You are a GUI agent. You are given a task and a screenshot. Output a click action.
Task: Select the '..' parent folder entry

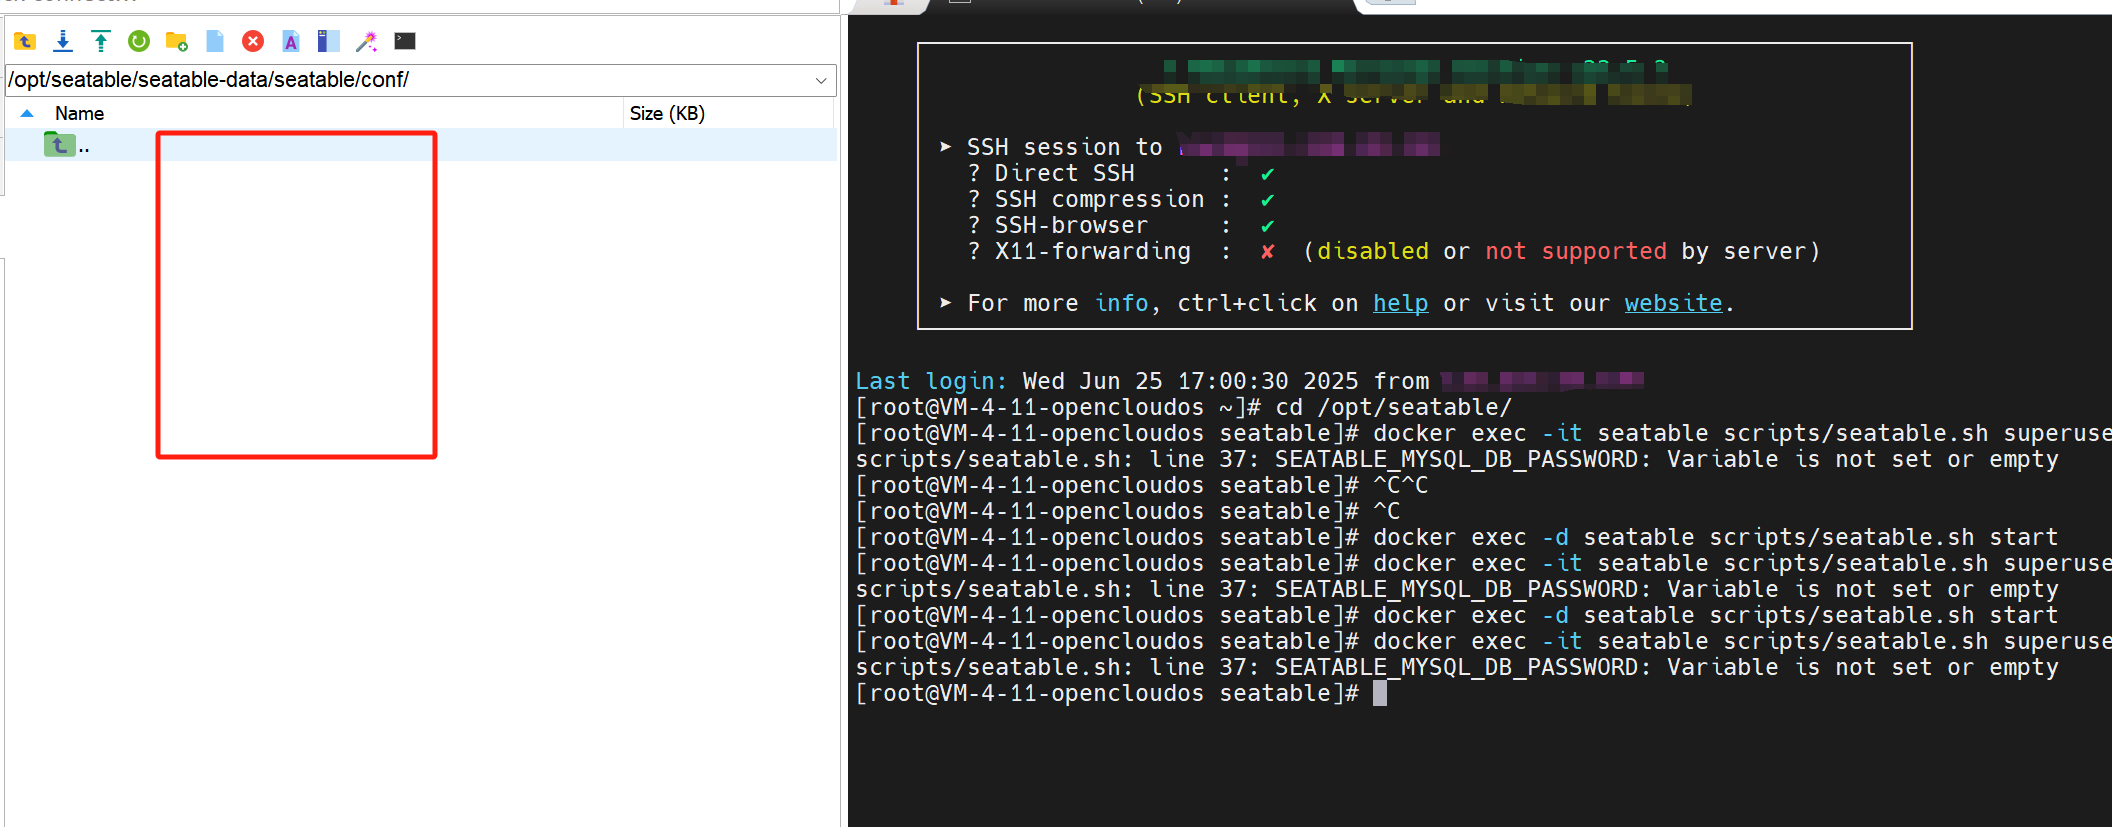(420, 146)
